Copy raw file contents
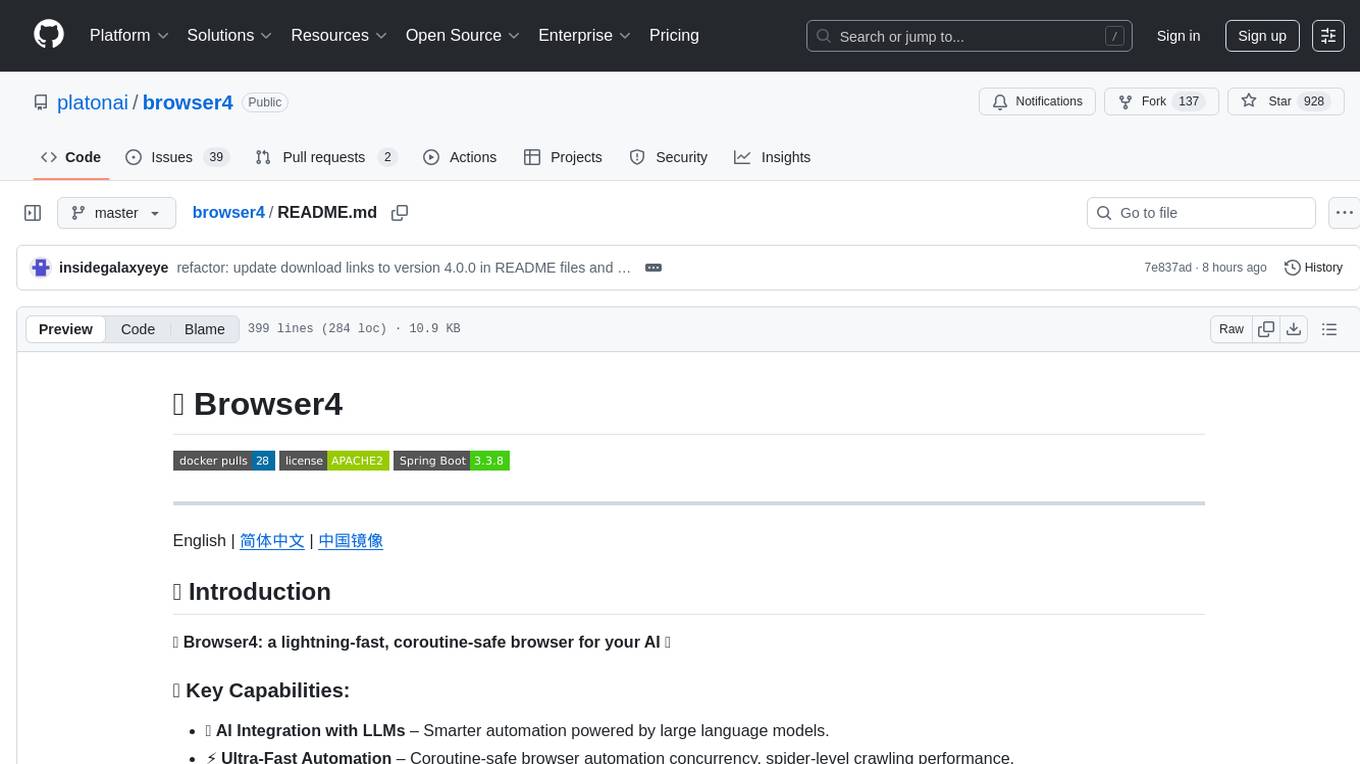 tap(1266, 329)
